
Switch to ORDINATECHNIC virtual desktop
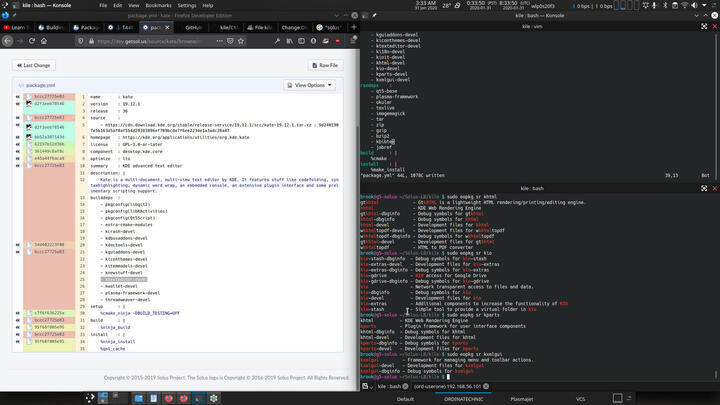[x=463, y=399]
